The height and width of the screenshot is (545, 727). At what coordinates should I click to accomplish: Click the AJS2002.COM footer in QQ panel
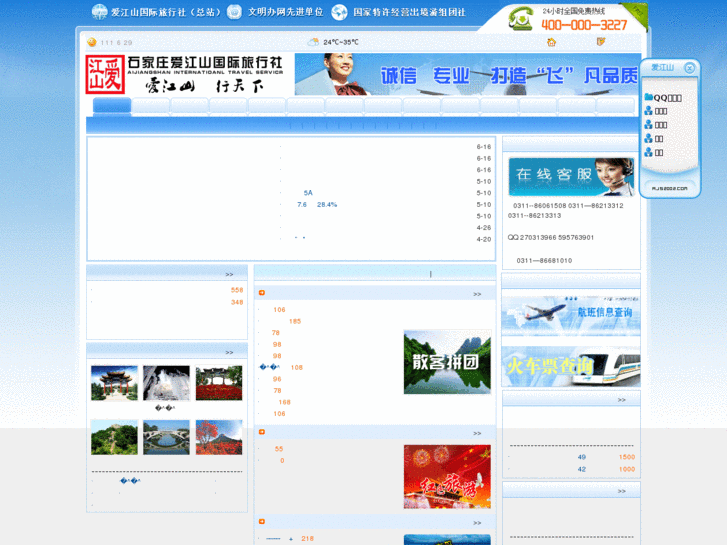coord(670,188)
